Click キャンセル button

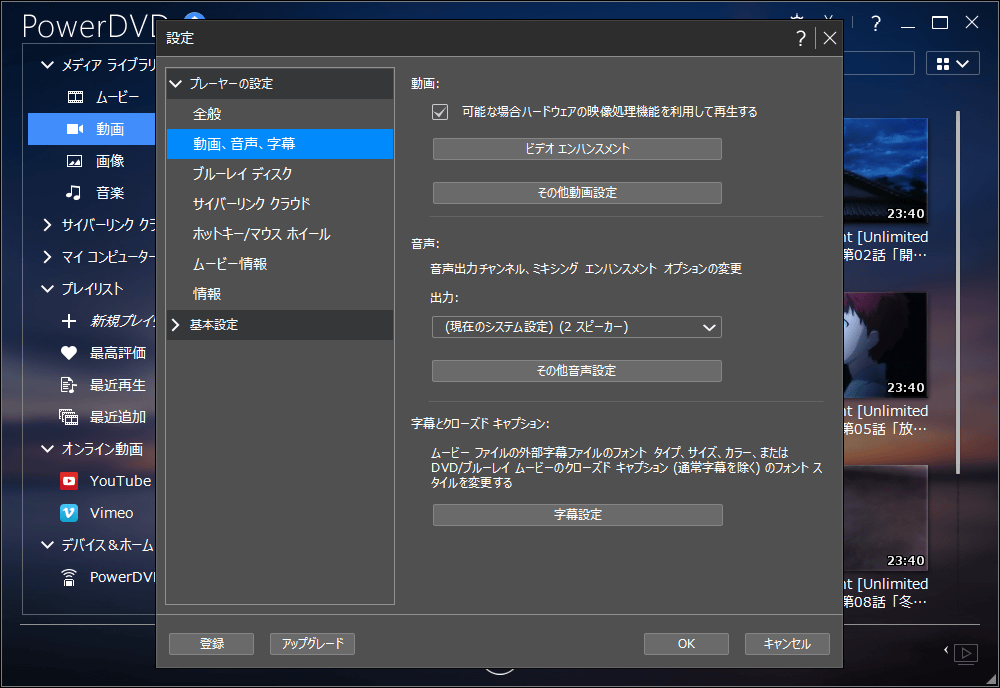[x=787, y=644]
